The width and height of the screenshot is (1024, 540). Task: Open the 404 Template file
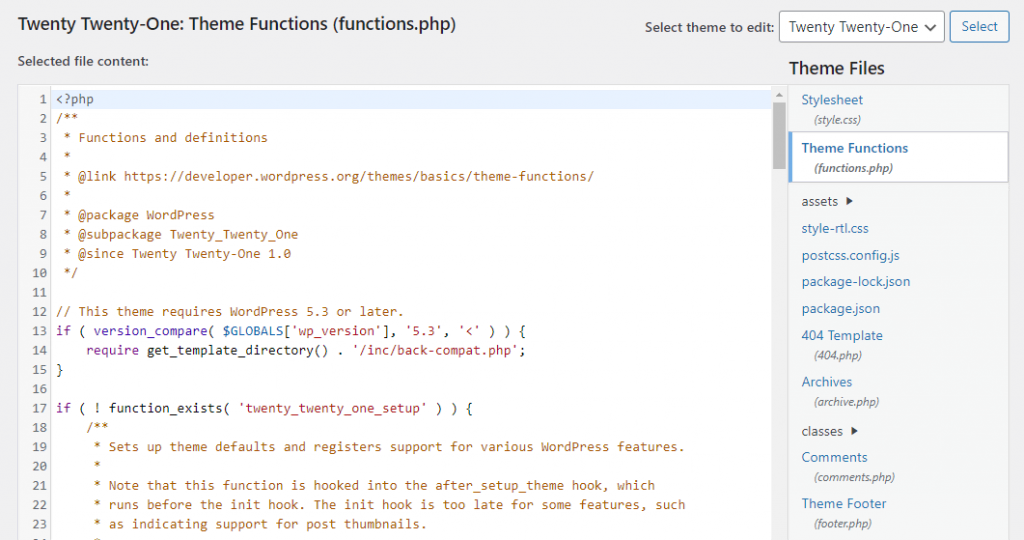tap(842, 336)
